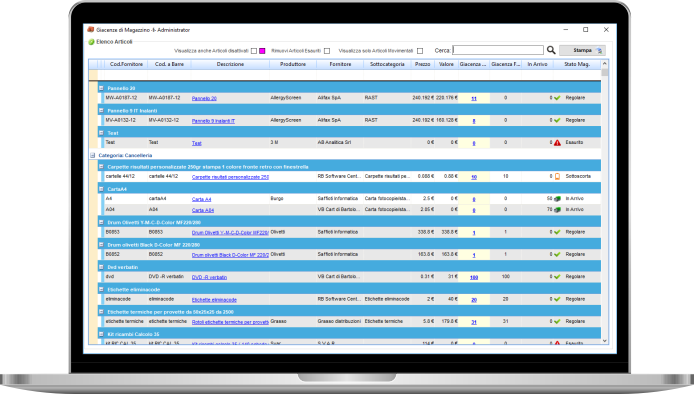Sort by Cod.Fornitore column header

pyautogui.click(x=126, y=64)
